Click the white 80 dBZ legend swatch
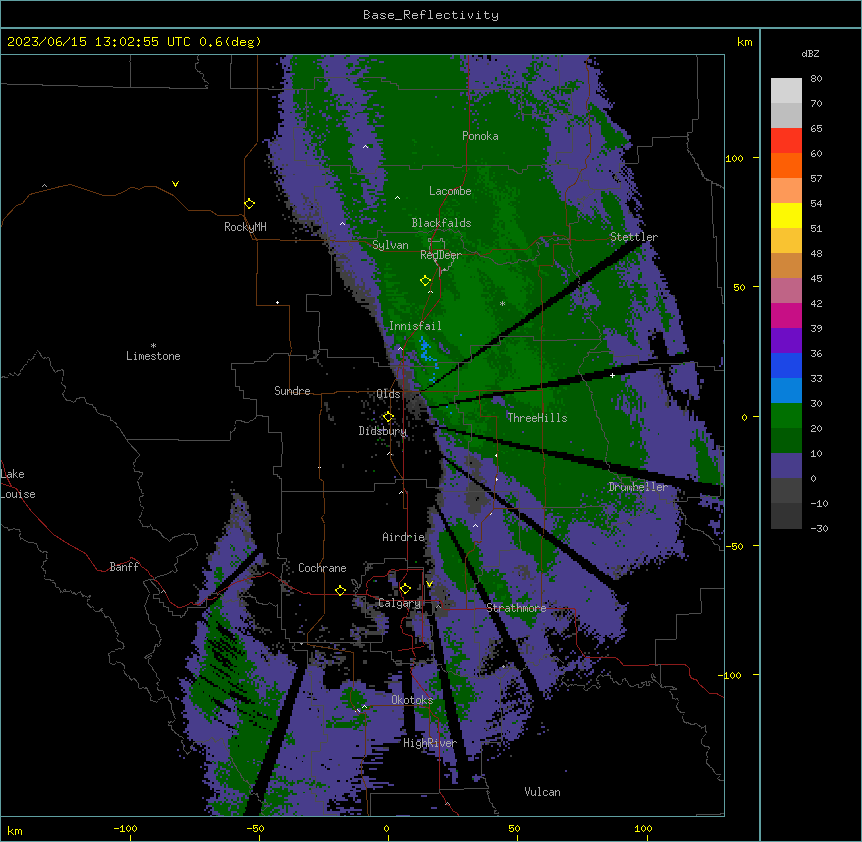The width and height of the screenshot is (862, 842). click(786, 90)
